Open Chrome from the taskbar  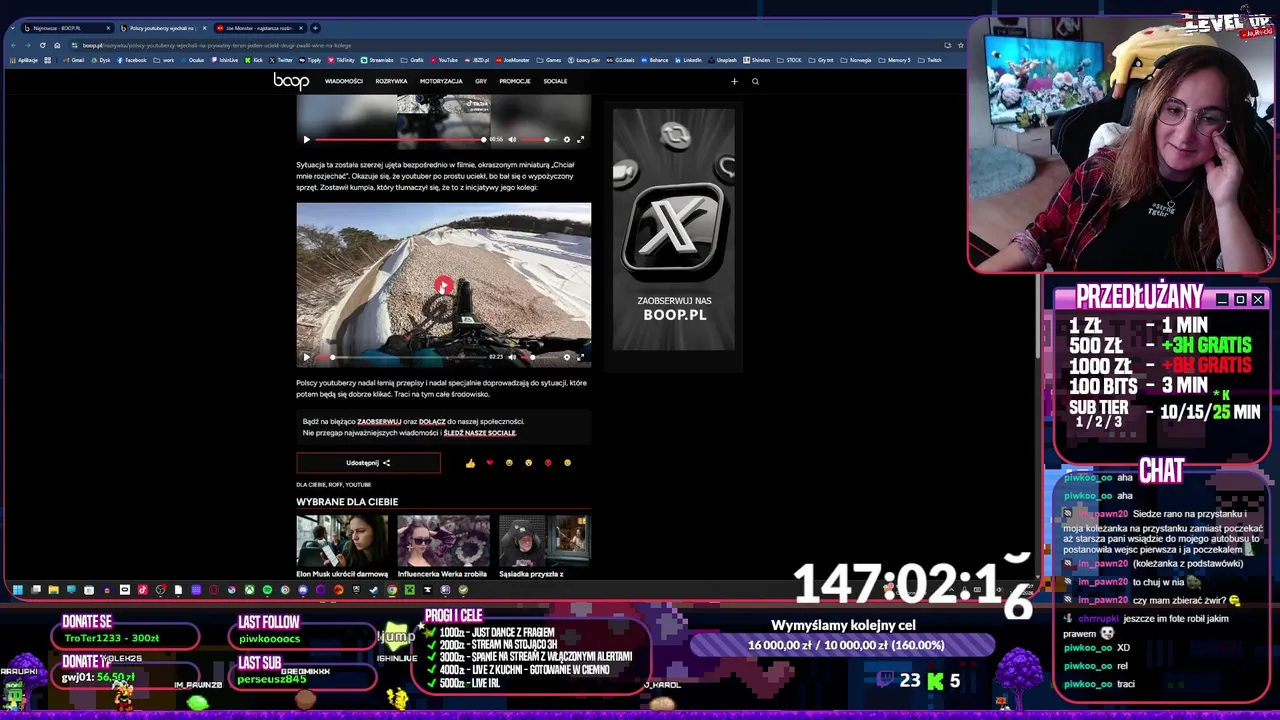click(x=392, y=590)
